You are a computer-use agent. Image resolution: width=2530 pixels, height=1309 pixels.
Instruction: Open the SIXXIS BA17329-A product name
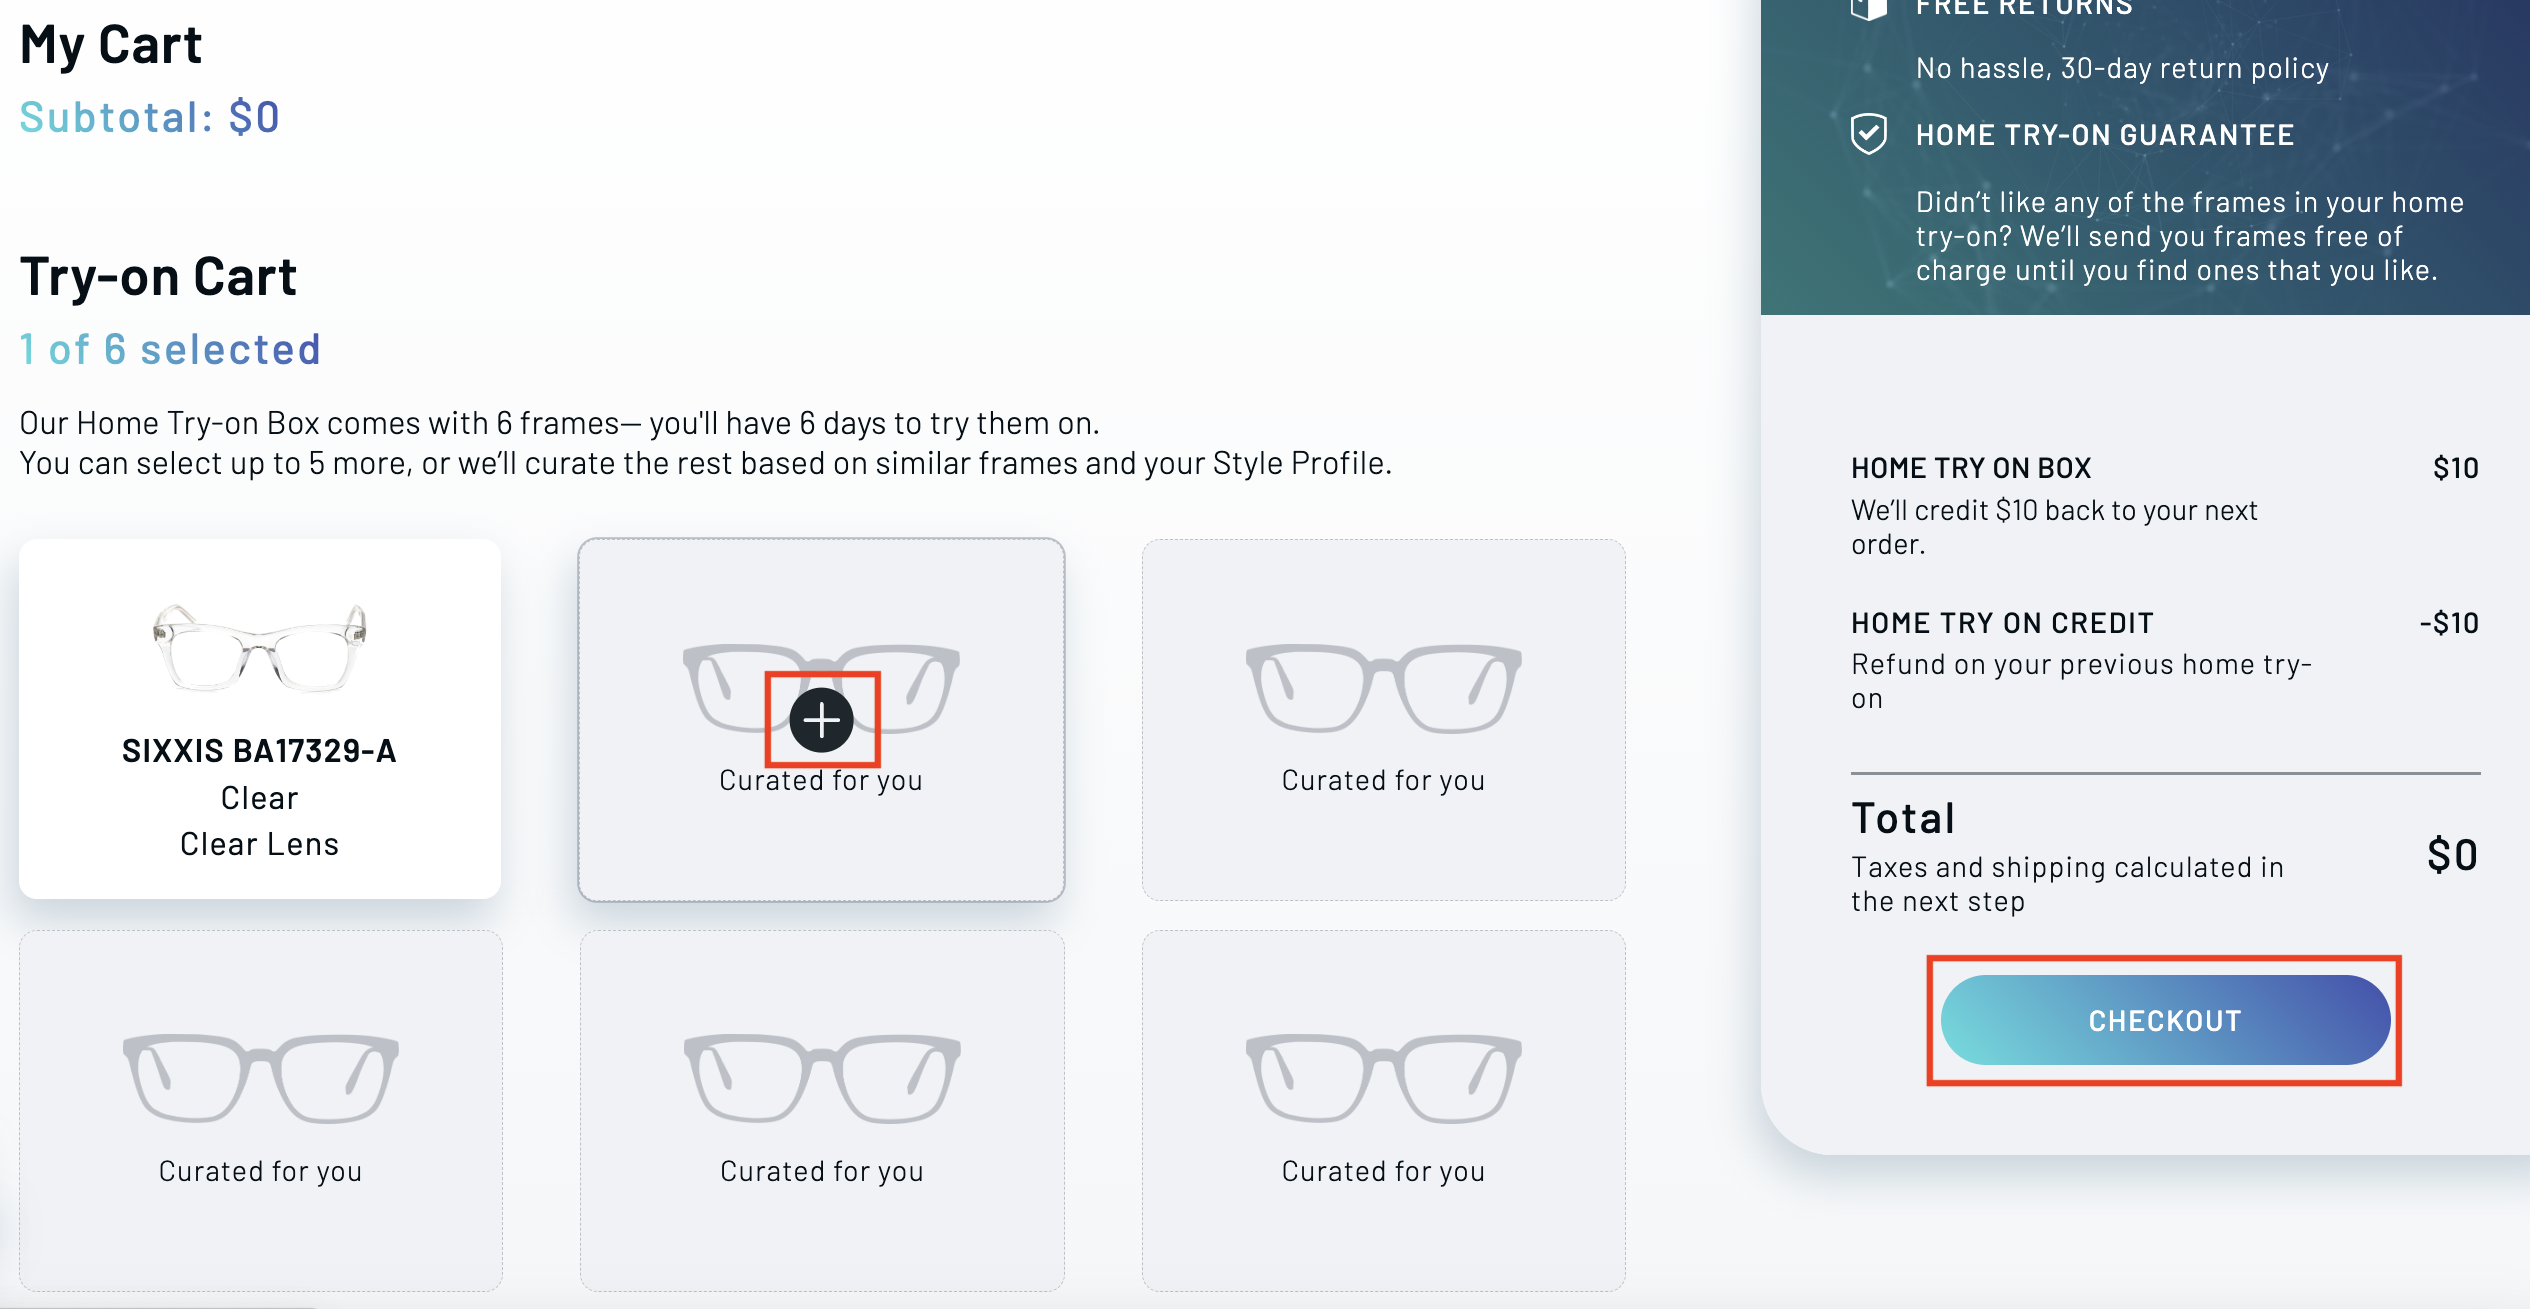[x=260, y=751]
